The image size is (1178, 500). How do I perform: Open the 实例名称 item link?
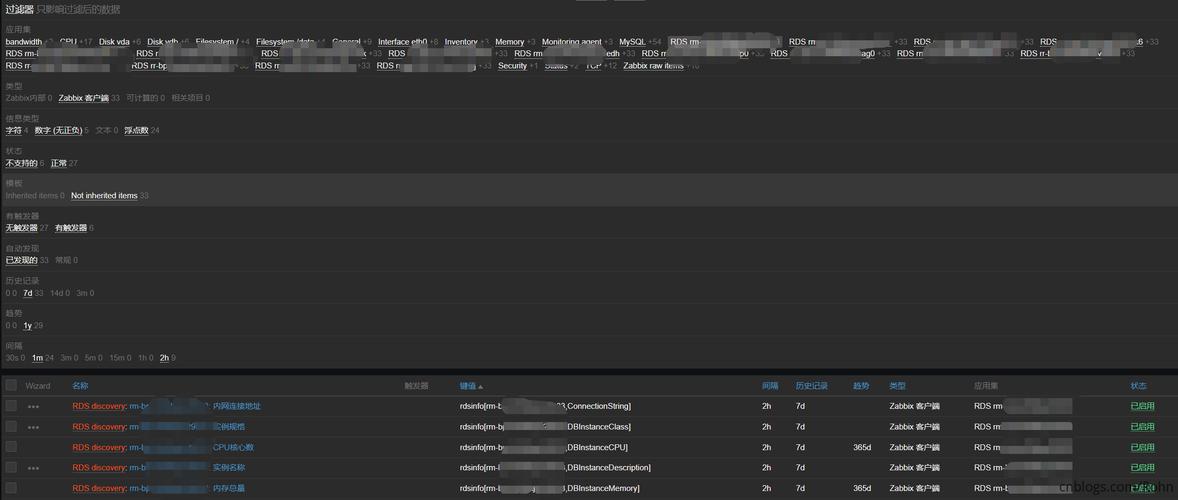pos(187,468)
